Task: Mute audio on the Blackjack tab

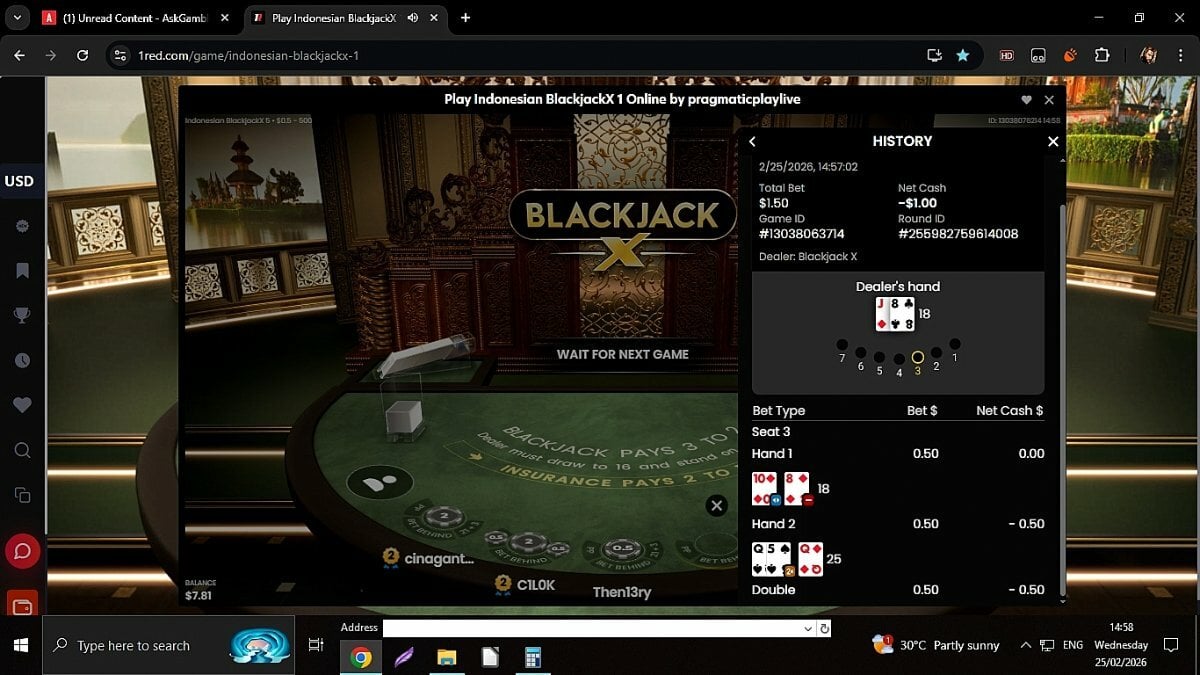Action: point(413,18)
